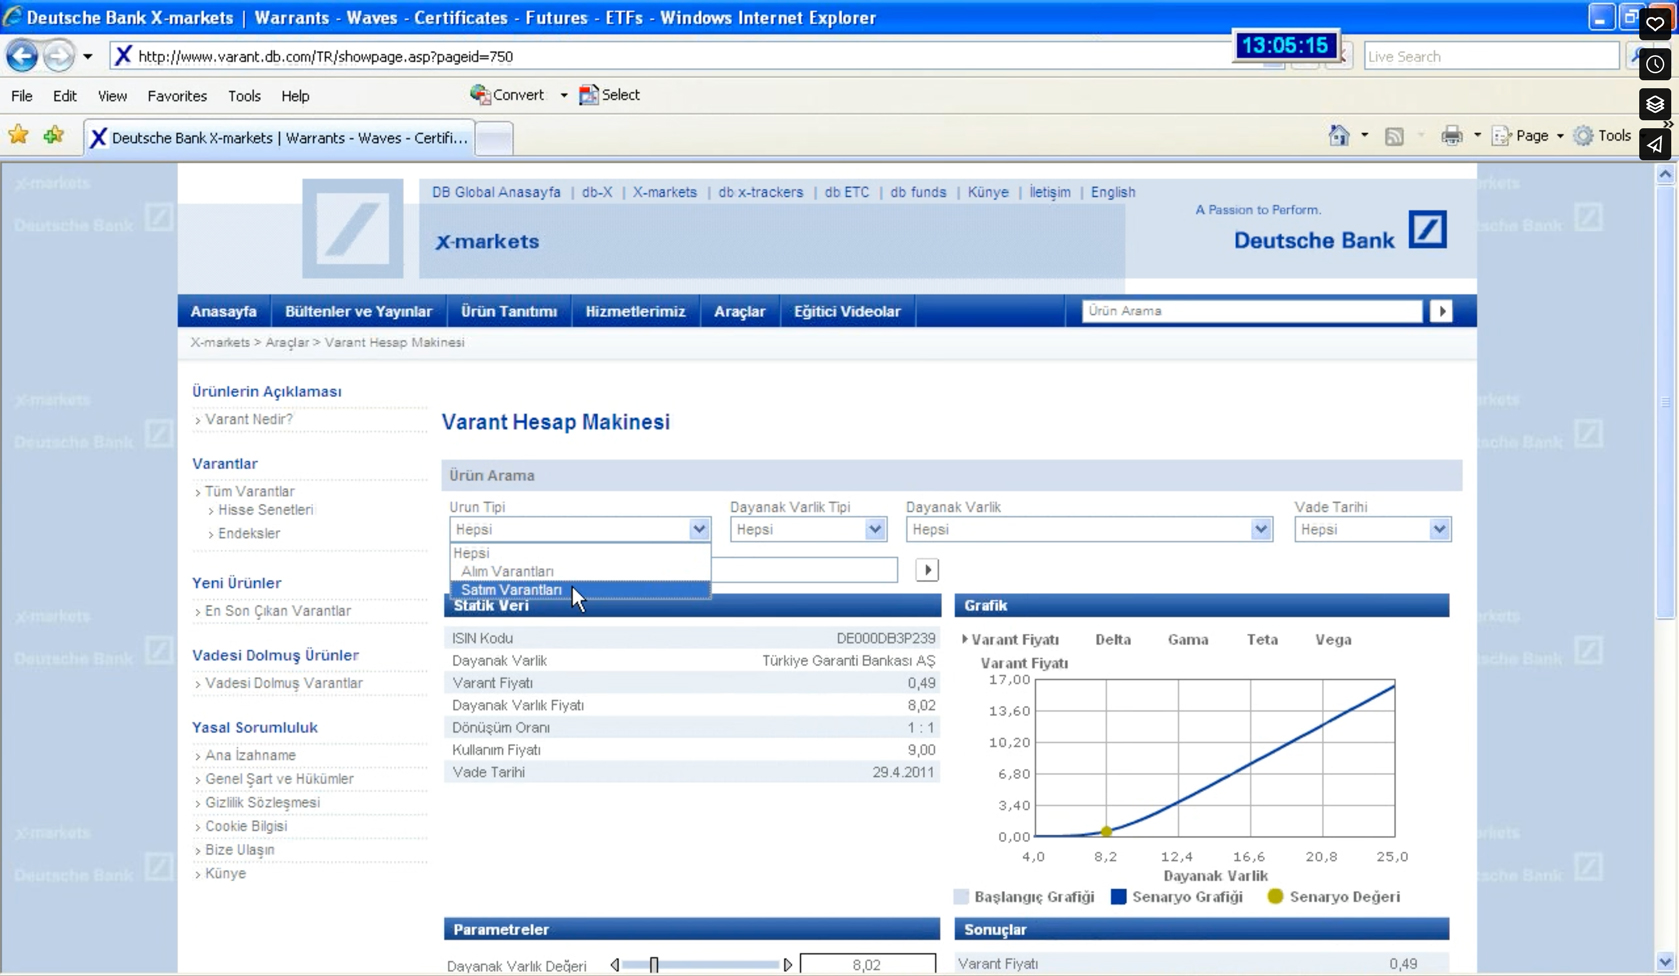The image size is (1679, 976).
Task: Switch chart to Gama tab
Action: [1188, 640]
